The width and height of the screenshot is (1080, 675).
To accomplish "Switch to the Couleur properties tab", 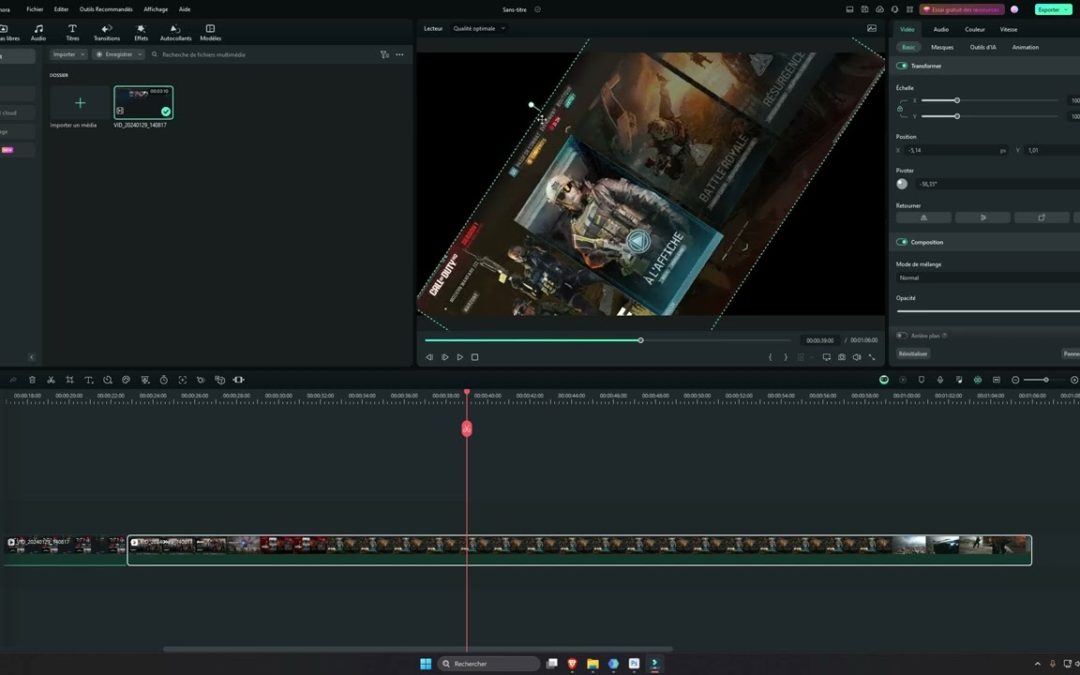I will tap(975, 30).
